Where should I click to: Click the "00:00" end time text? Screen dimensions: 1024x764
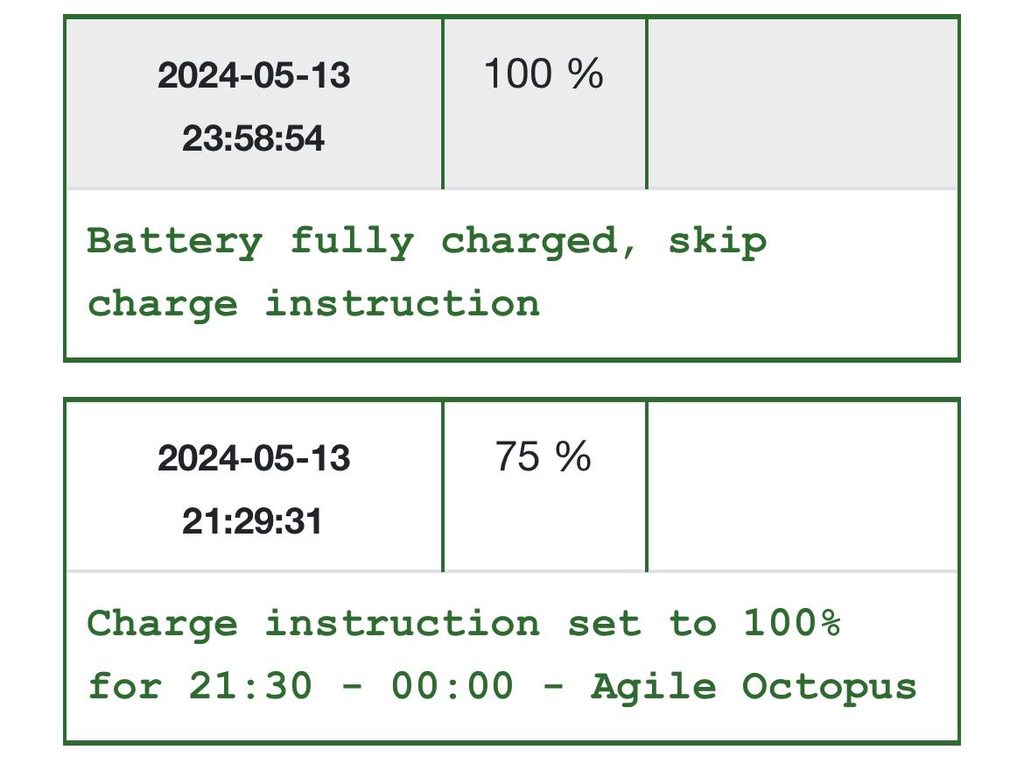coord(452,687)
